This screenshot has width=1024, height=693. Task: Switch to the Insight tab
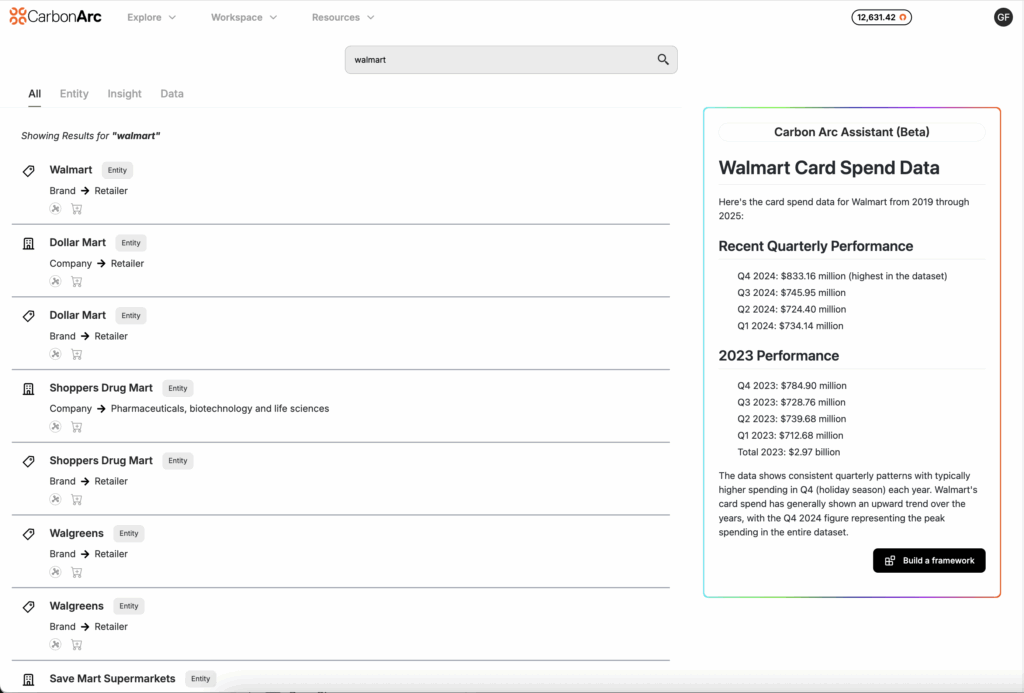[x=124, y=93]
